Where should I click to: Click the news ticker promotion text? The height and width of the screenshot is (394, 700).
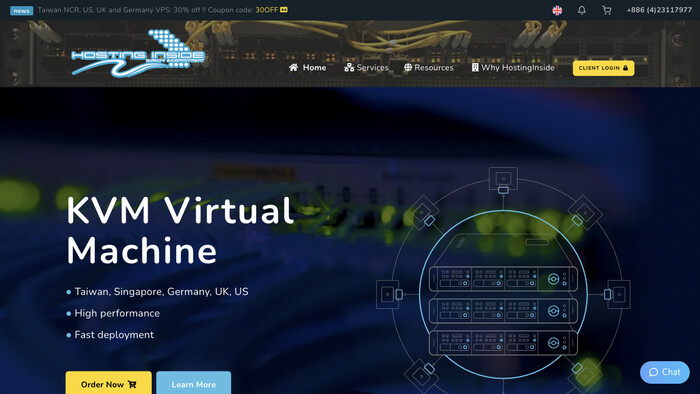coord(163,10)
